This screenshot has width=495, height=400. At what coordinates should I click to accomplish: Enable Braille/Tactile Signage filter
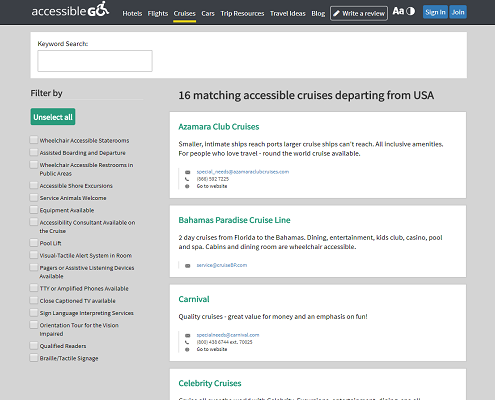[x=34, y=358]
